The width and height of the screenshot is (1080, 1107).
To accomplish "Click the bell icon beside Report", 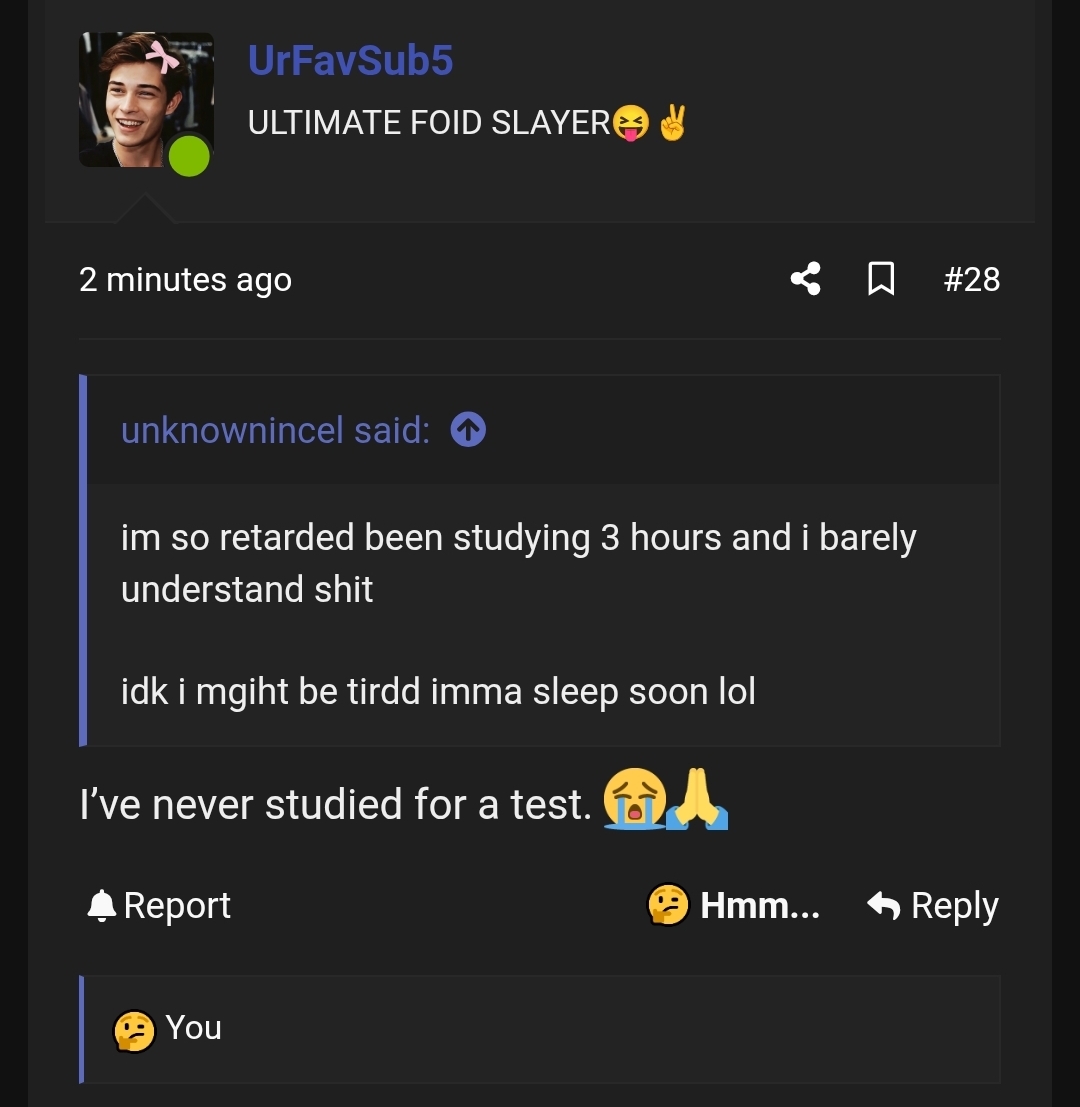I will (x=101, y=906).
